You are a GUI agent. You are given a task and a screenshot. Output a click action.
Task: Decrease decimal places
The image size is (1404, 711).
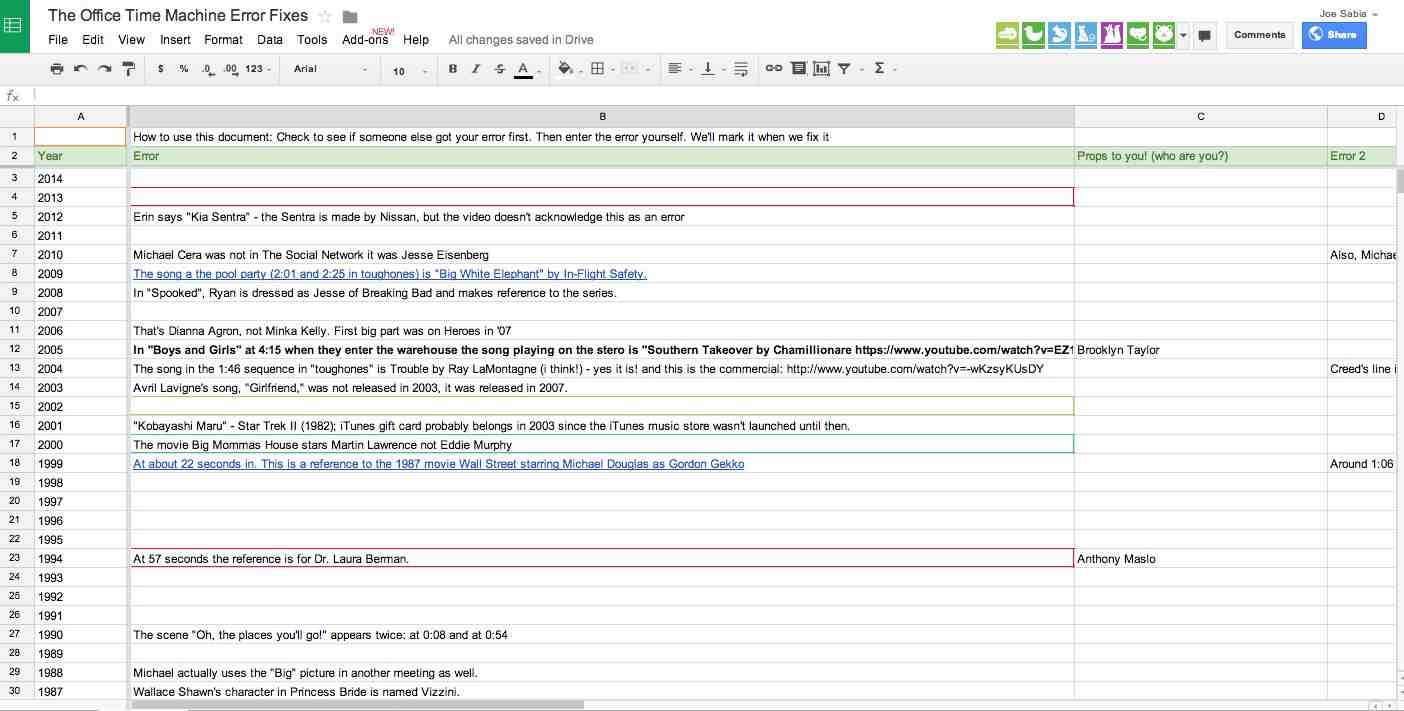[x=207, y=69]
